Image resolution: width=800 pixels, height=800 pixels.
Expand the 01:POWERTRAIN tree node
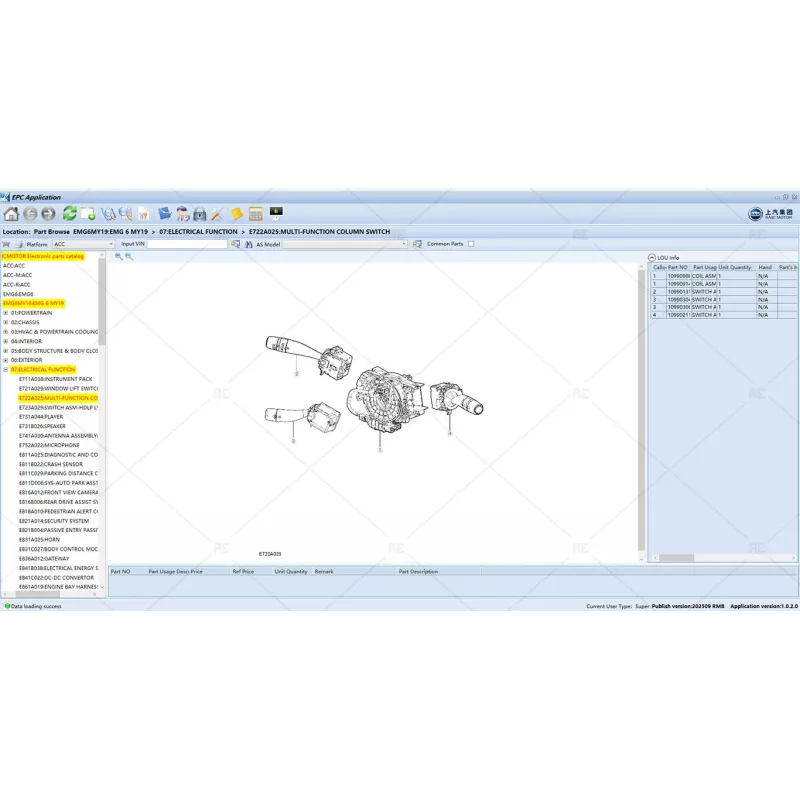pyautogui.click(x=7, y=314)
